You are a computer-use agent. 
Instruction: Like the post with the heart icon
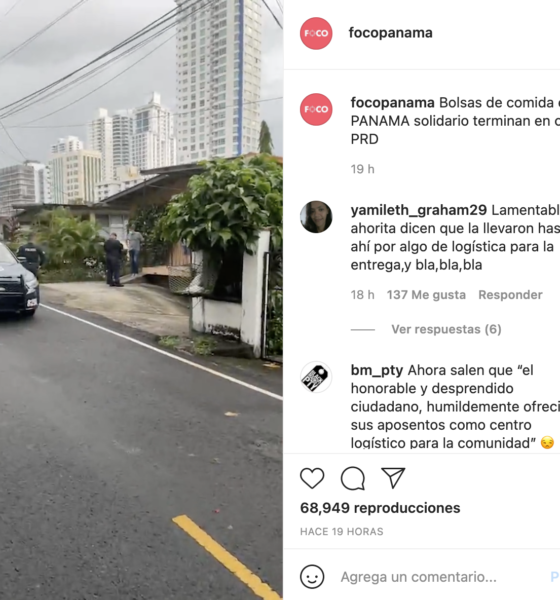[x=312, y=478]
